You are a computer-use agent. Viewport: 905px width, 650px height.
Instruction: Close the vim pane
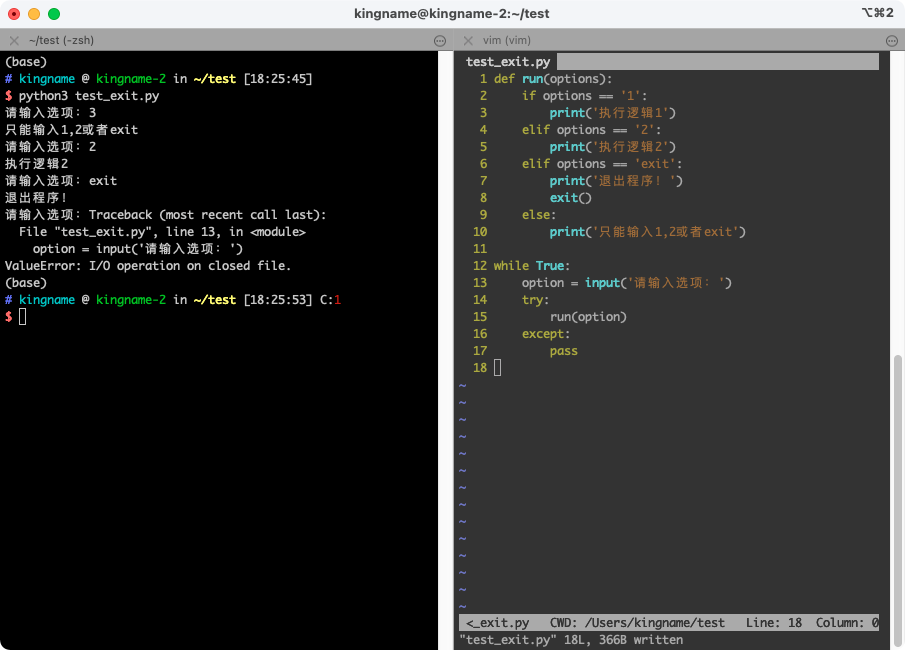[x=468, y=41]
